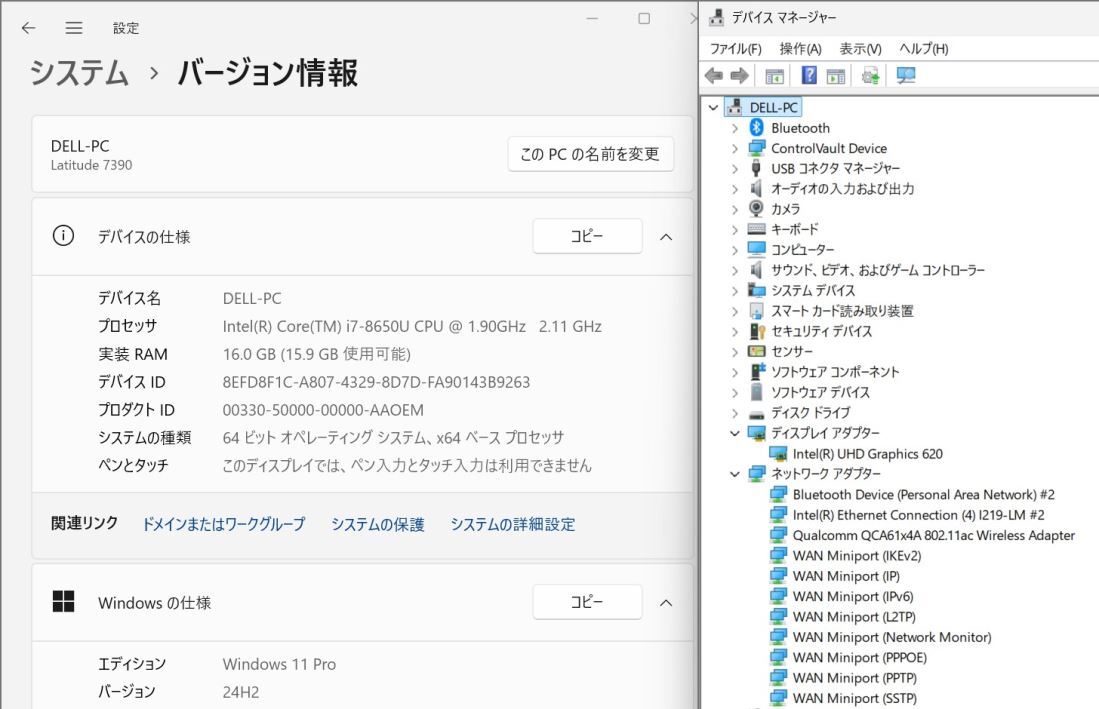Click the hamburger menu in Settings
Viewport: 1099px width, 709px height.
point(73,28)
